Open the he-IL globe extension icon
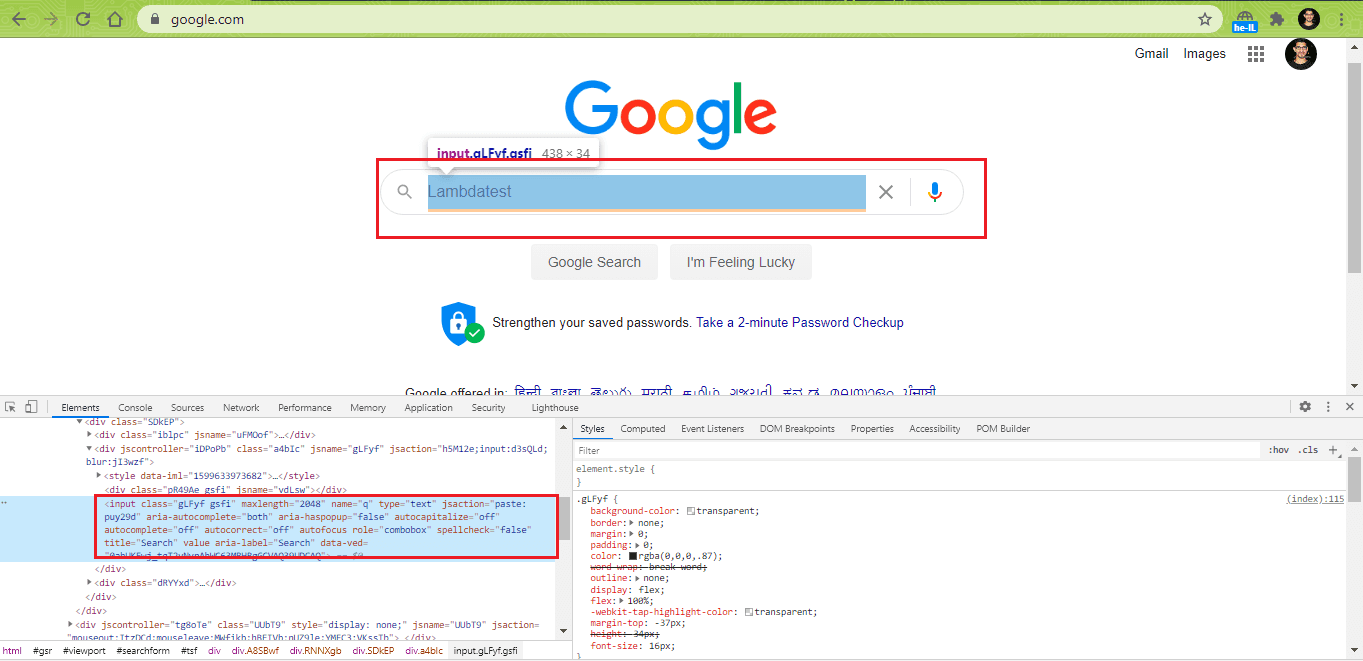 coord(1245,20)
